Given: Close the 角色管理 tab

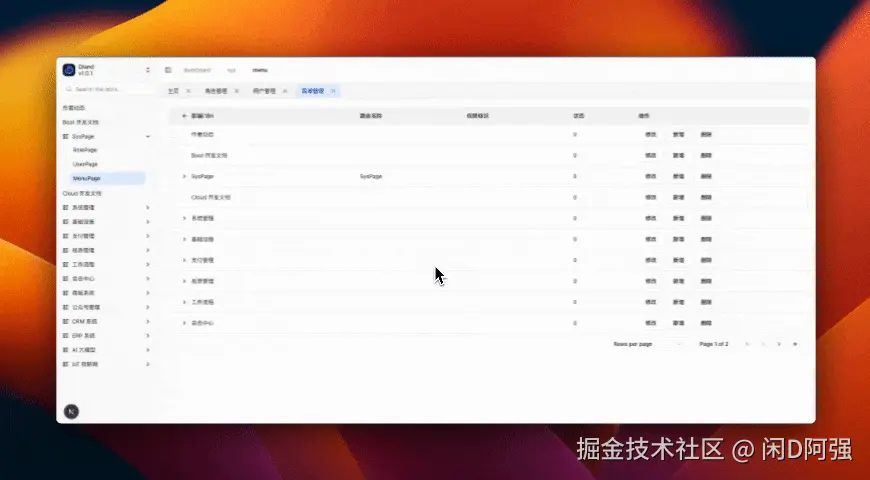Looking at the screenshot, I should (x=236, y=91).
